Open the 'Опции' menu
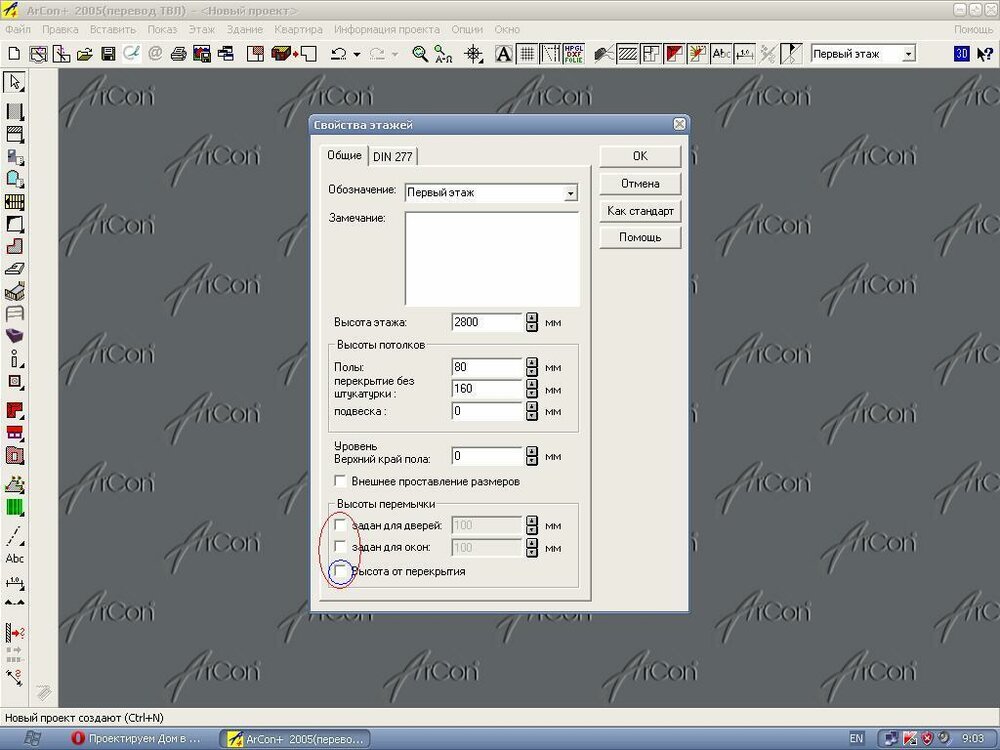The height and width of the screenshot is (750, 1000). pyautogui.click(x=467, y=29)
